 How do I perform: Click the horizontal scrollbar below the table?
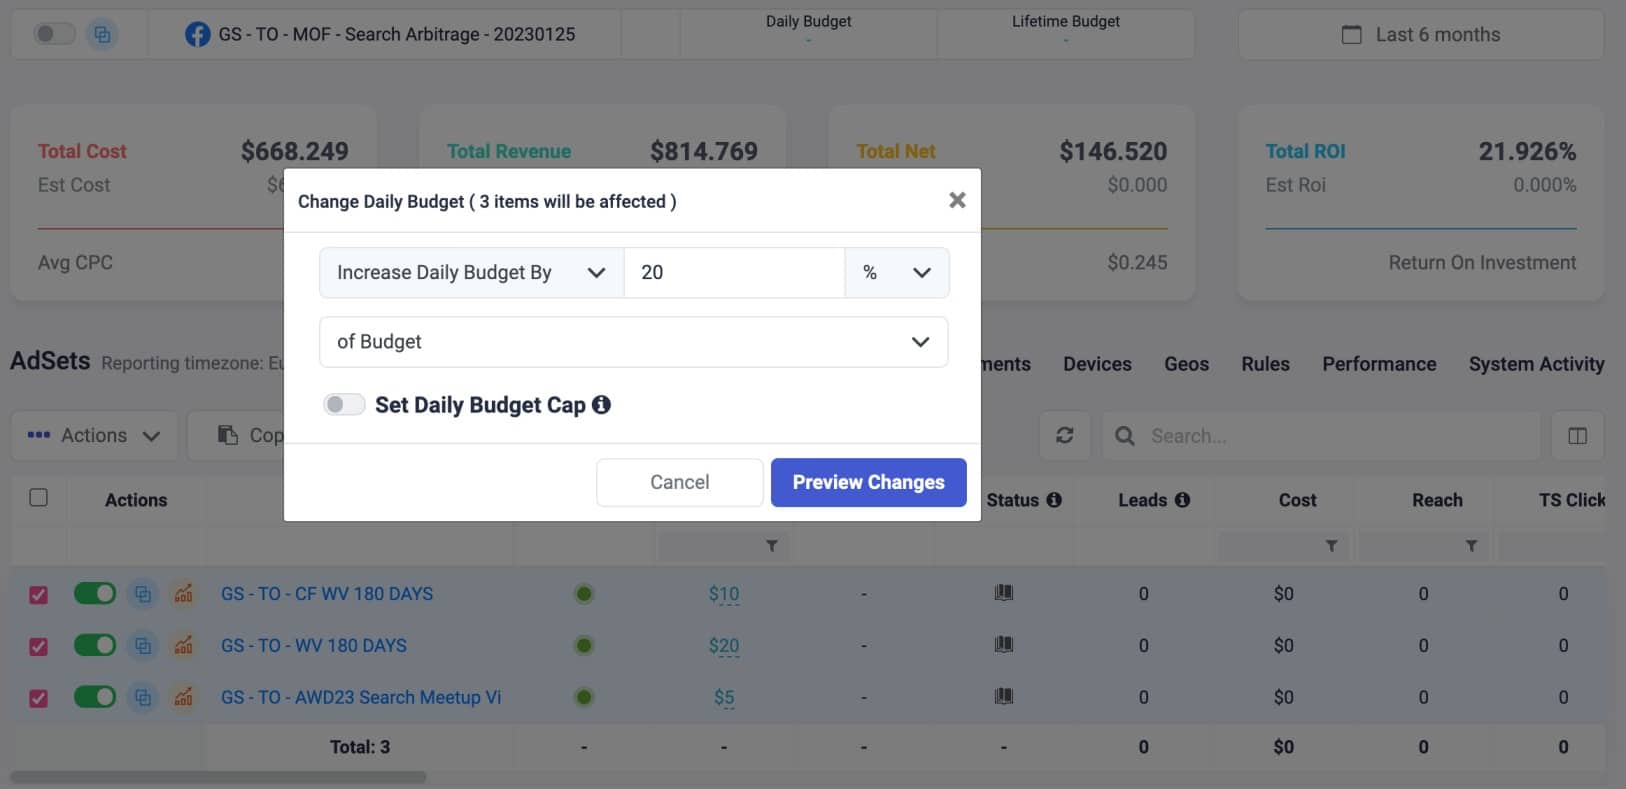pyautogui.click(x=218, y=777)
